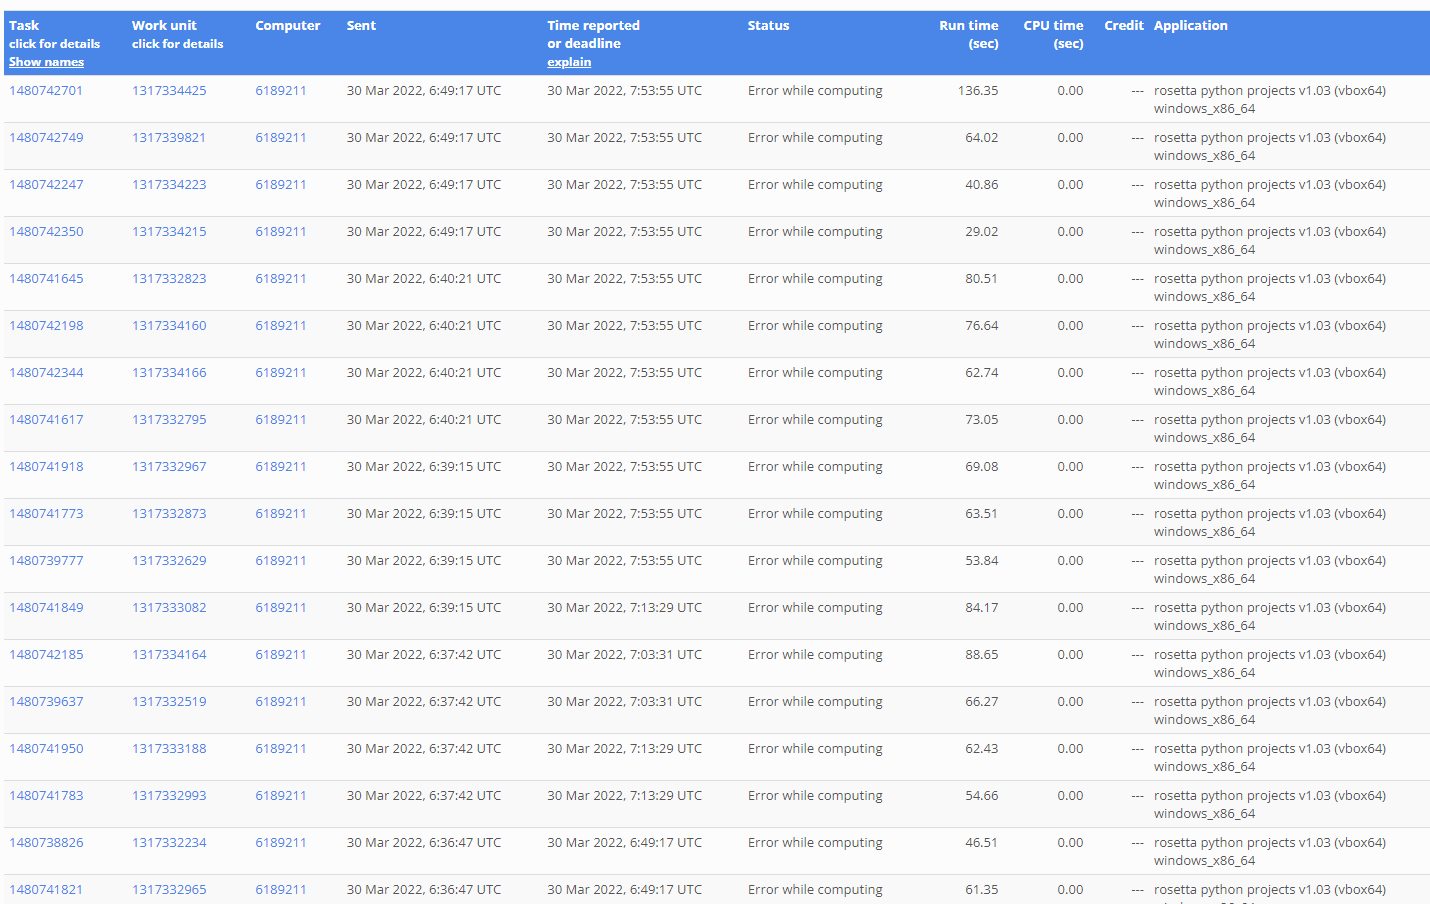
Task: Open work unit 1317334166
Action: (x=169, y=372)
